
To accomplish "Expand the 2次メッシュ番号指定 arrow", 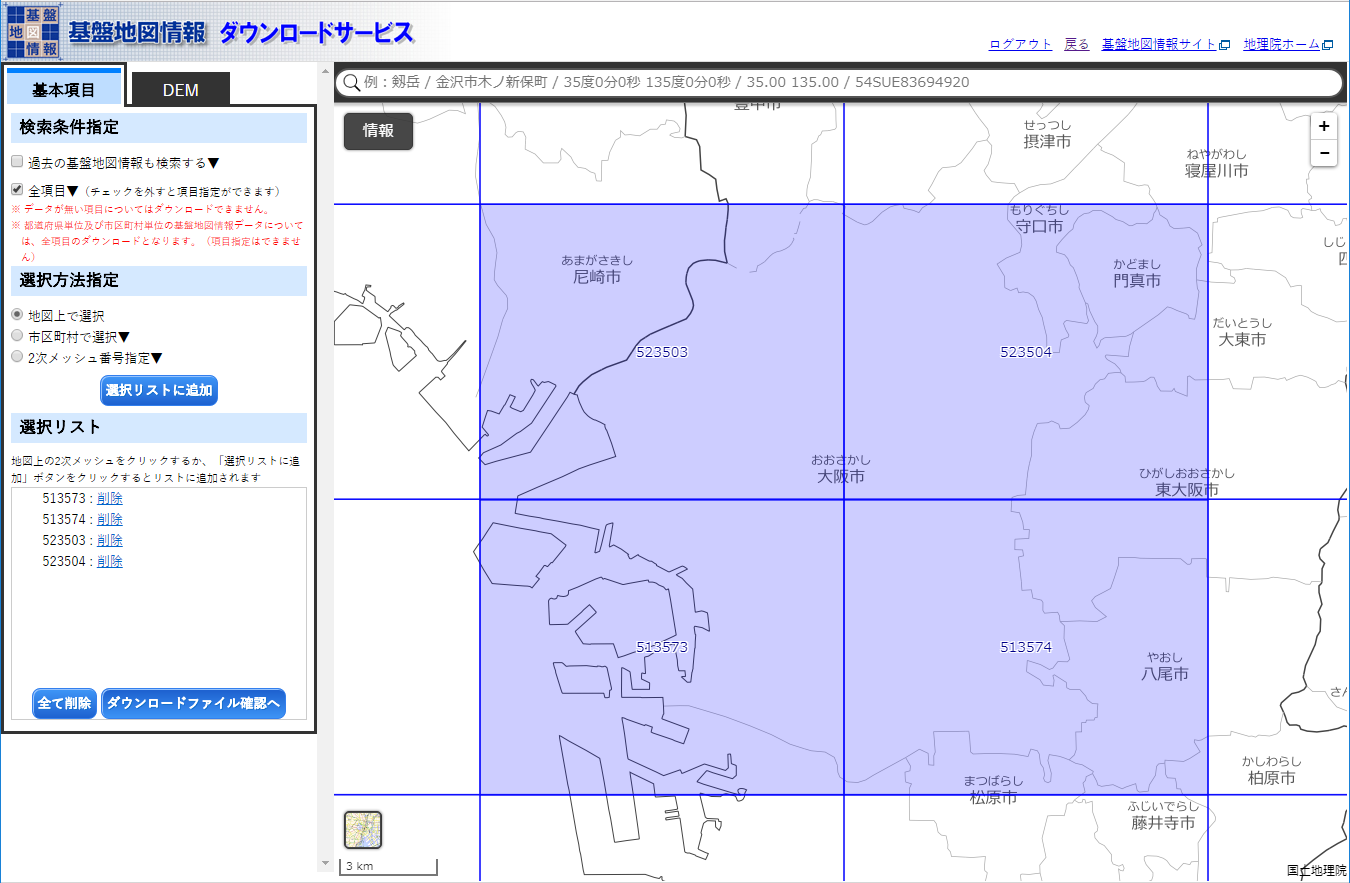I will click(157, 357).
